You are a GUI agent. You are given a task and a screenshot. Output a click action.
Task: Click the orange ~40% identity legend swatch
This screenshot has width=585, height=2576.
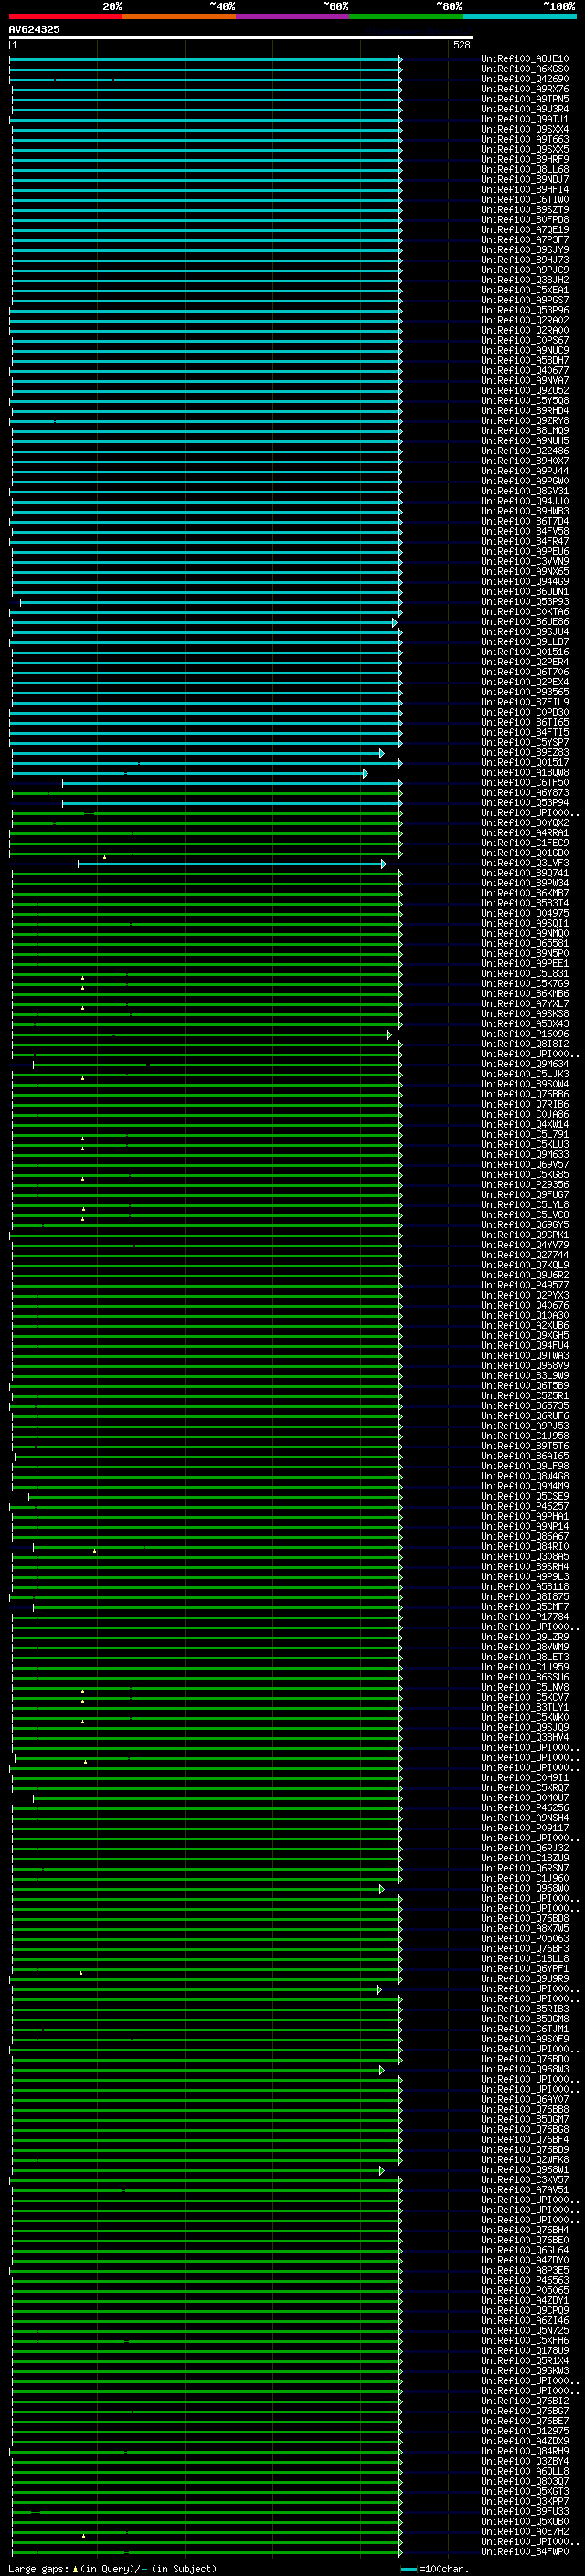pos(179,16)
